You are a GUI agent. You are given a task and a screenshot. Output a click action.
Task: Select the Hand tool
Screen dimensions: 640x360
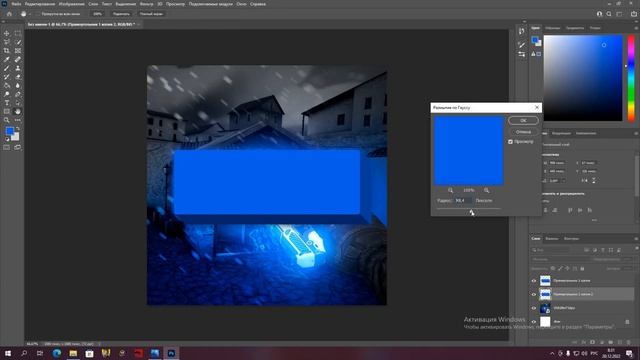[x=18, y=111]
